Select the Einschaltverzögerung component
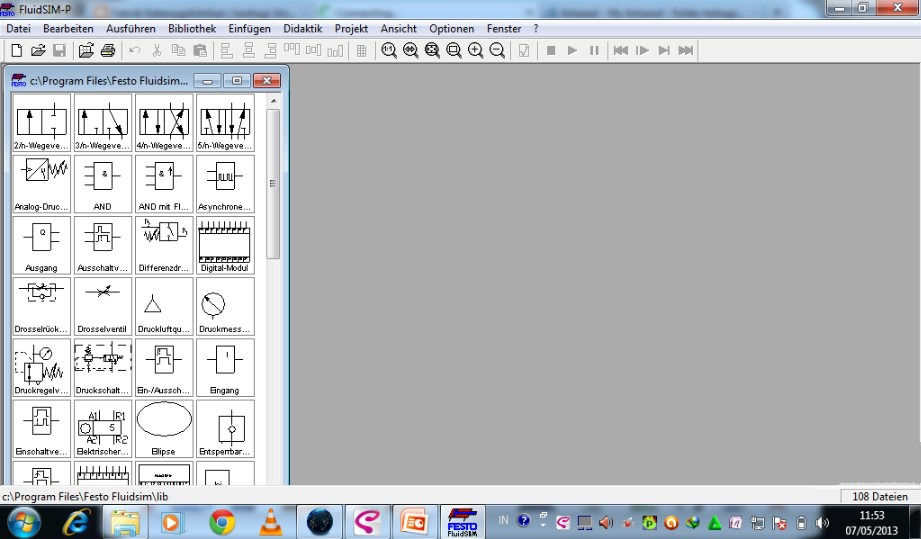This screenshot has width=921, height=539. (42, 428)
